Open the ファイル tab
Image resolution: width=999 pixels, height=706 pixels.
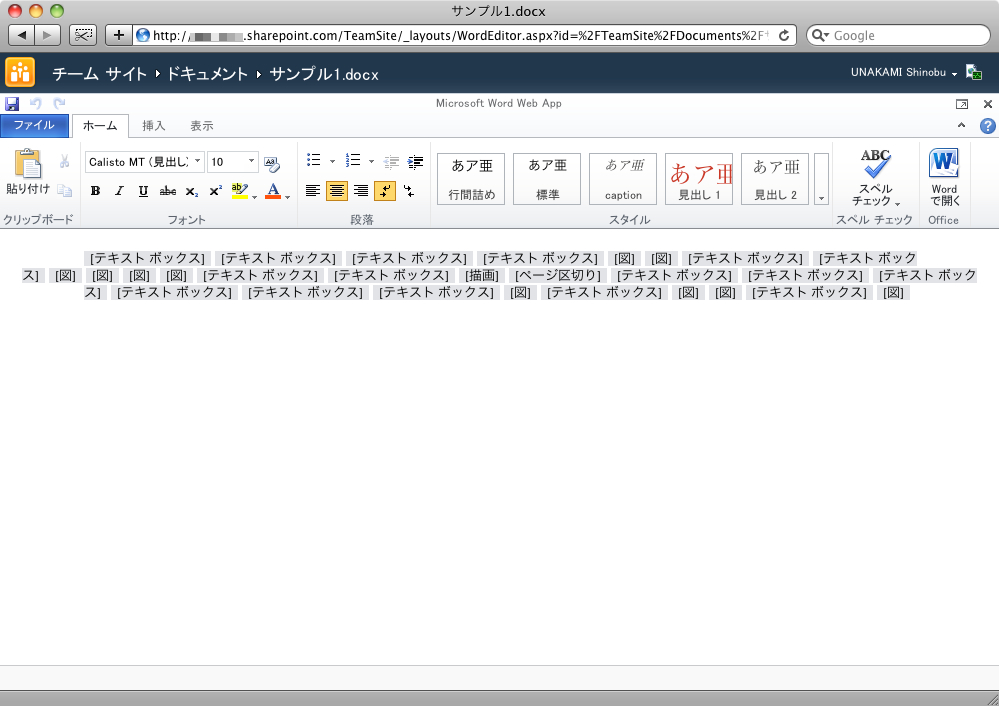pos(34,126)
